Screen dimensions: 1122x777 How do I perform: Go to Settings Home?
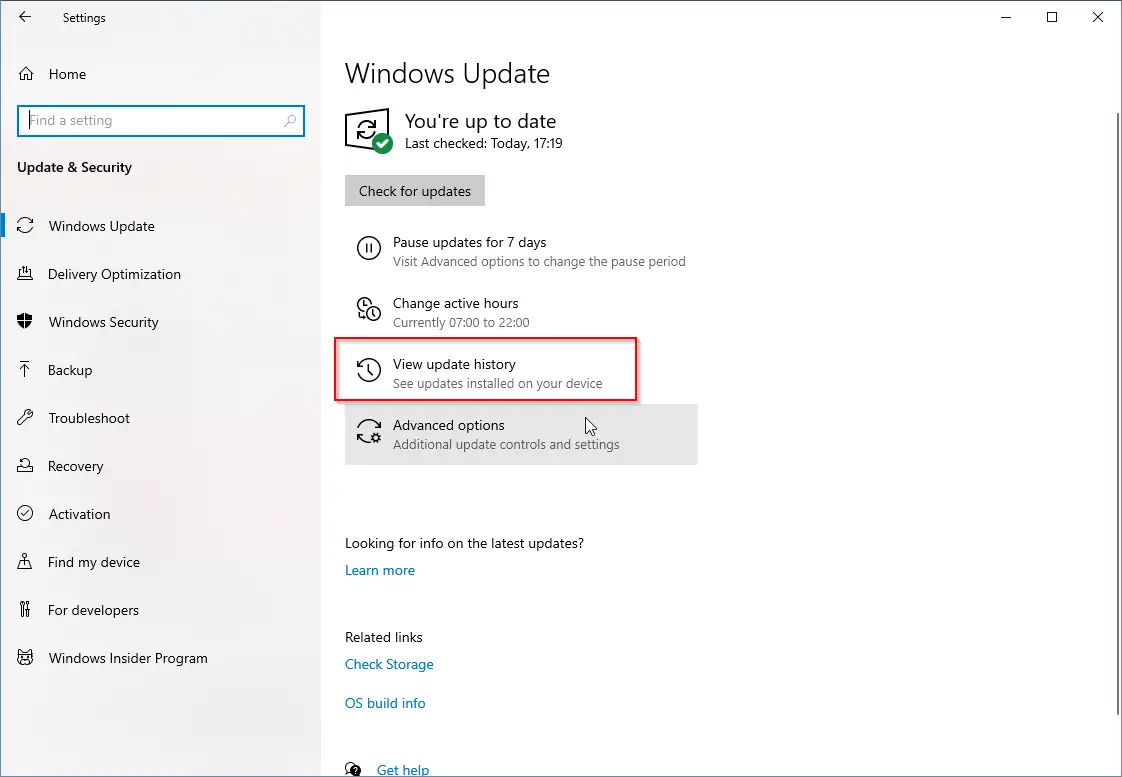pos(160,74)
